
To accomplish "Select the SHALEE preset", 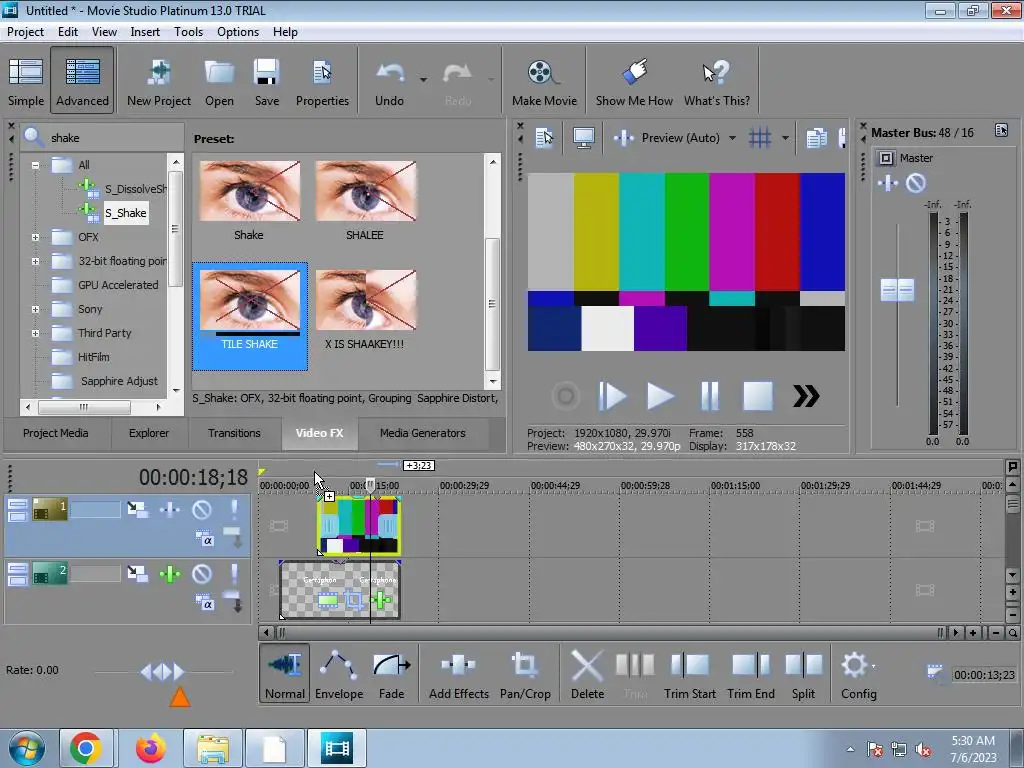I will pos(365,200).
